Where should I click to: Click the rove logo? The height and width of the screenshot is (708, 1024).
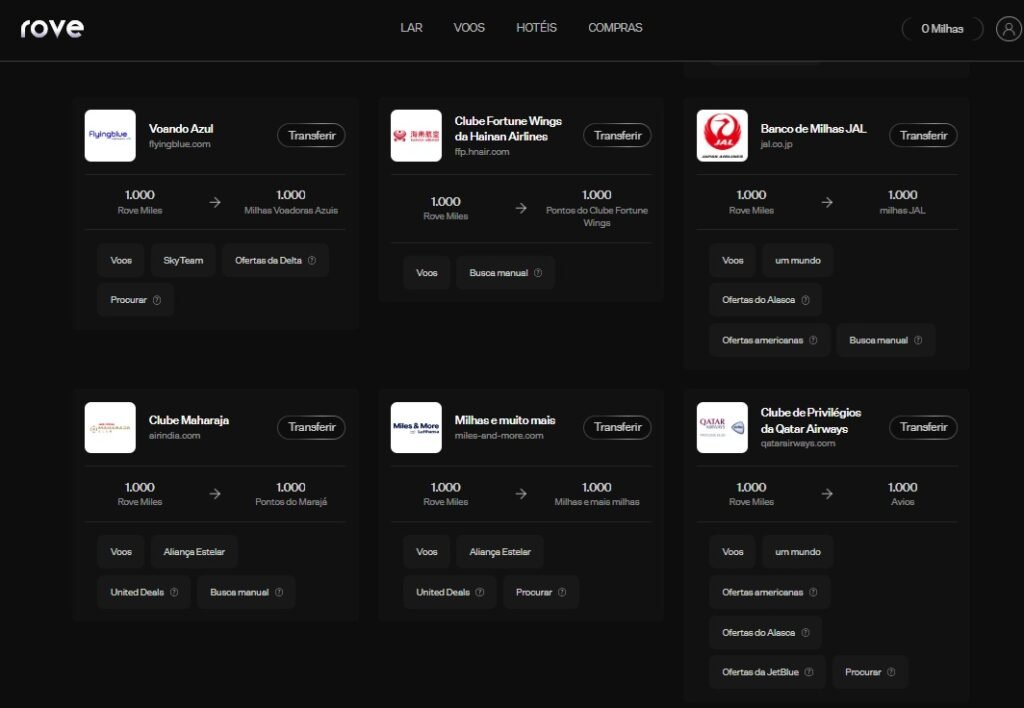click(x=52, y=28)
